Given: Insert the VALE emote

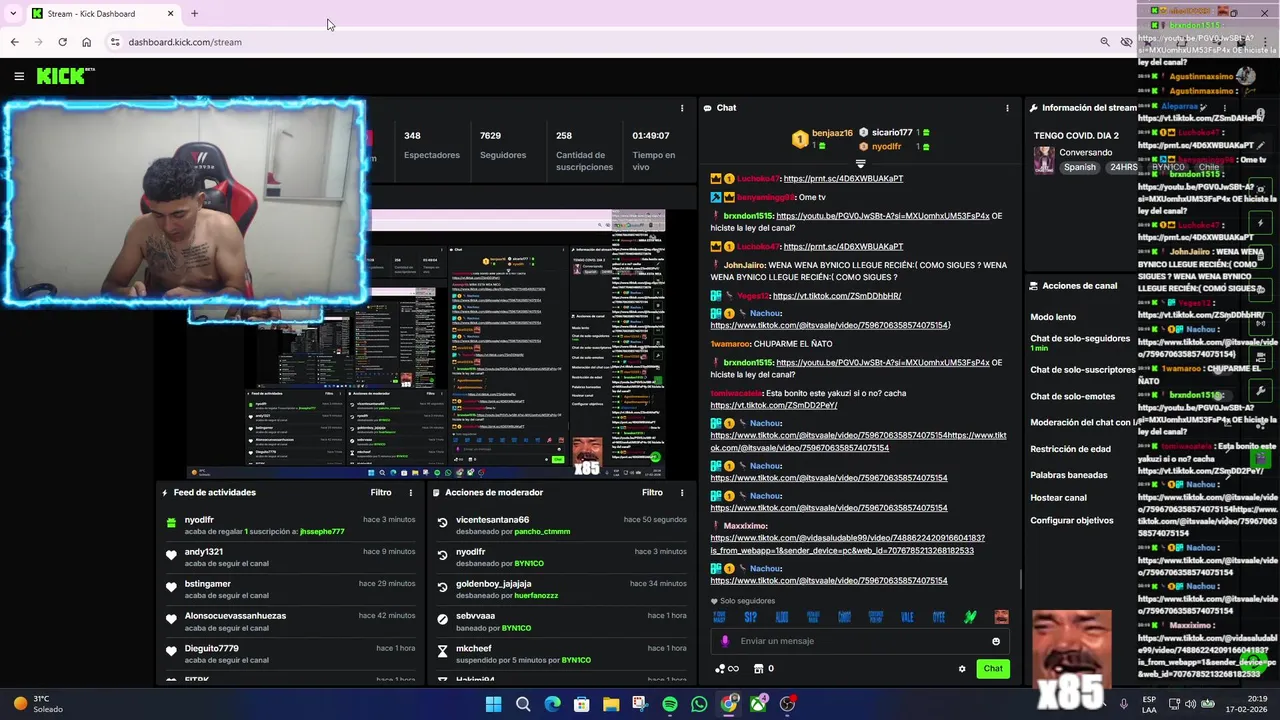Looking at the screenshot, I should pos(907,617).
